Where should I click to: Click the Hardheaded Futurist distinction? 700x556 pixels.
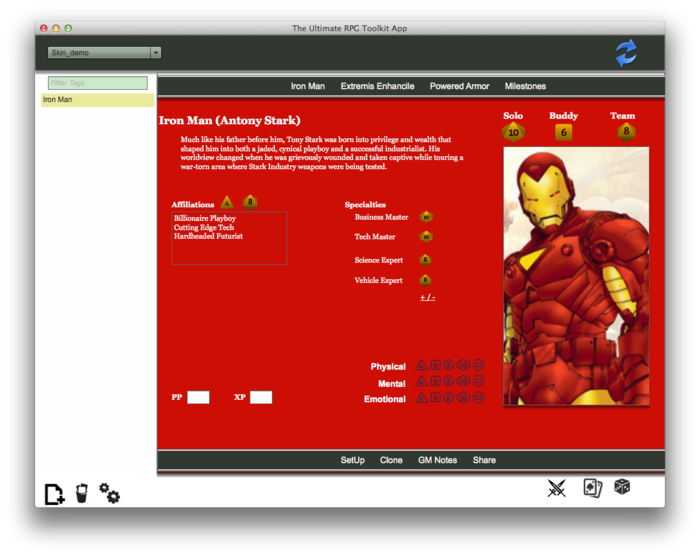(x=208, y=236)
